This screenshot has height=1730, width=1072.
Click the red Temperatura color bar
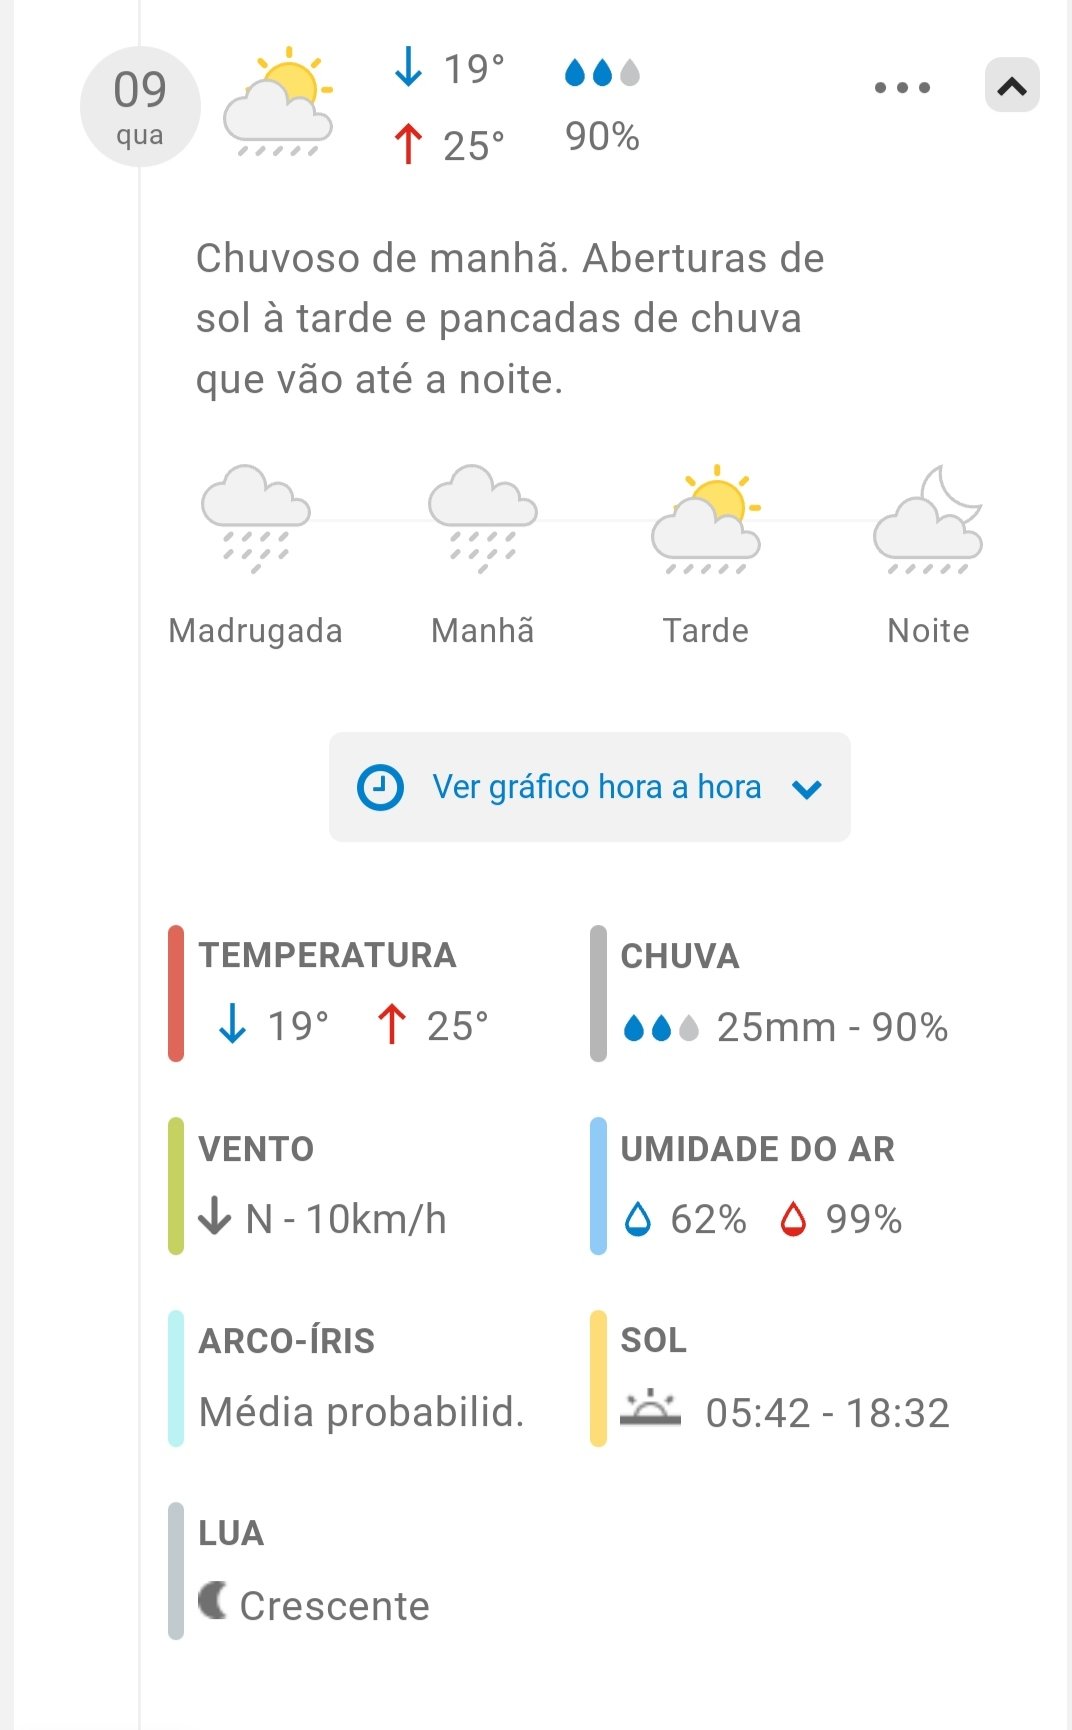[x=176, y=993]
